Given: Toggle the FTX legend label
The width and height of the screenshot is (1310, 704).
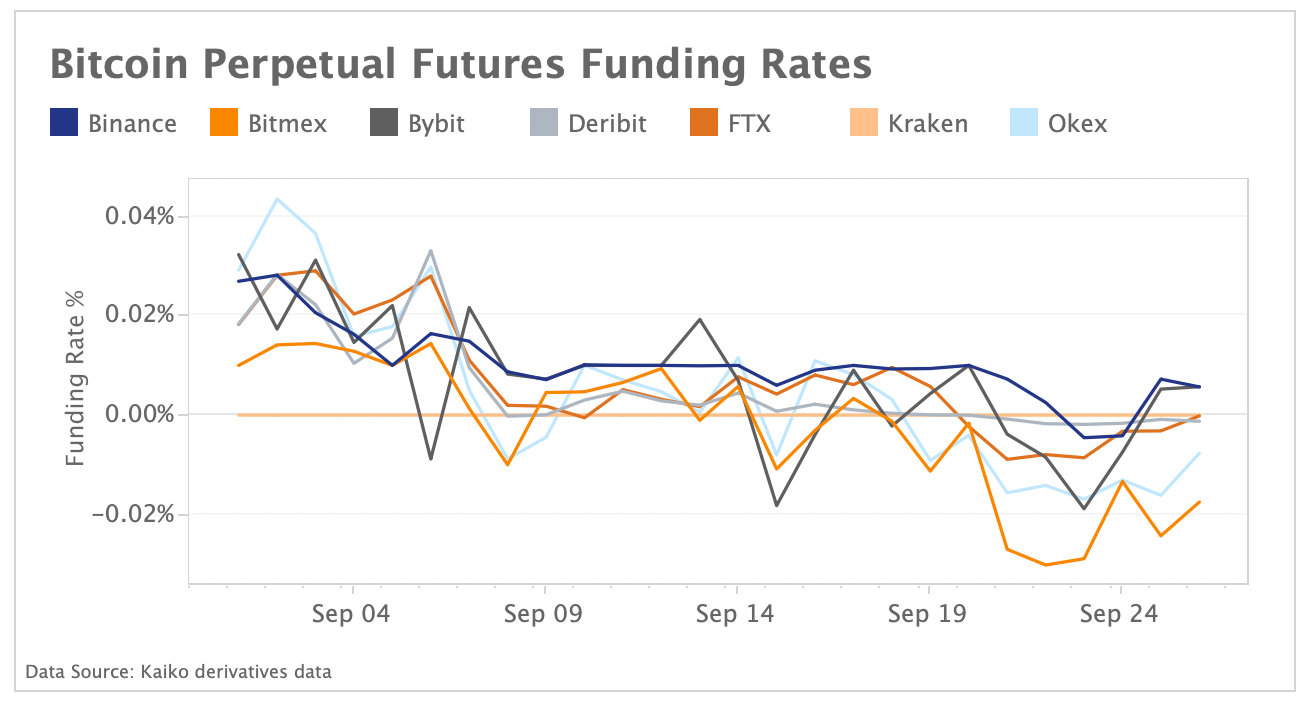Looking at the screenshot, I should 749,124.
